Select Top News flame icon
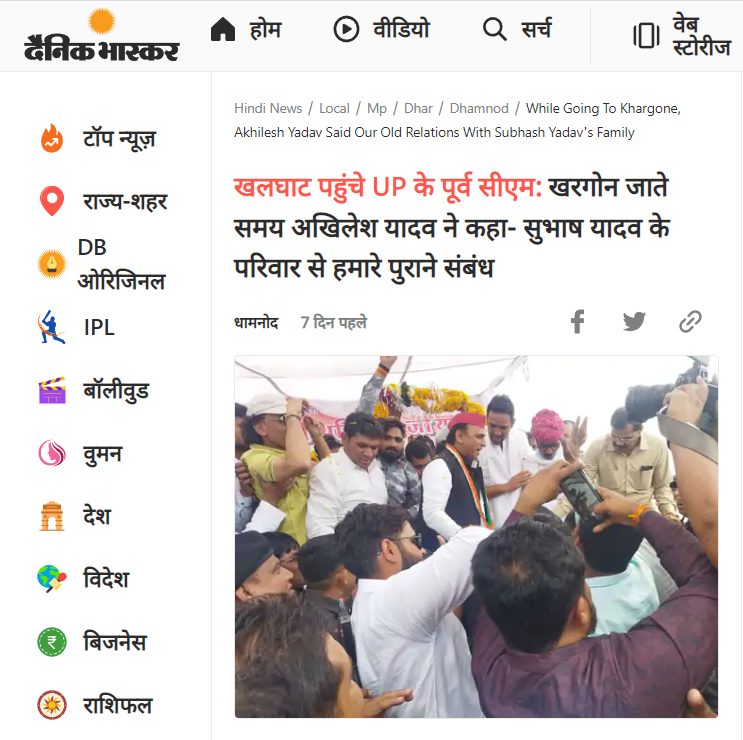This screenshot has width=743, height=740. (52, 138)
